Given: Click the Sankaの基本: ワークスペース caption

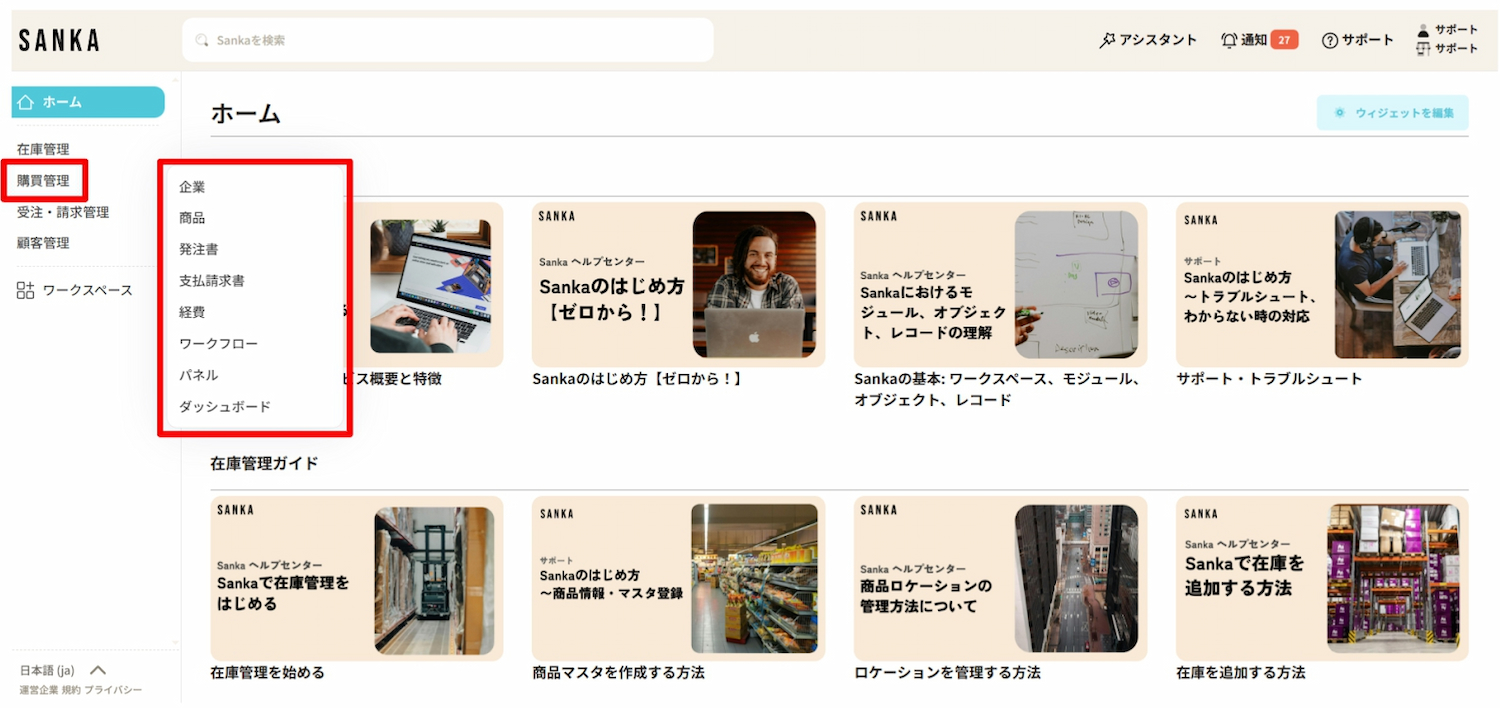Looking at the screenshot, I should (x=997, y=389).
